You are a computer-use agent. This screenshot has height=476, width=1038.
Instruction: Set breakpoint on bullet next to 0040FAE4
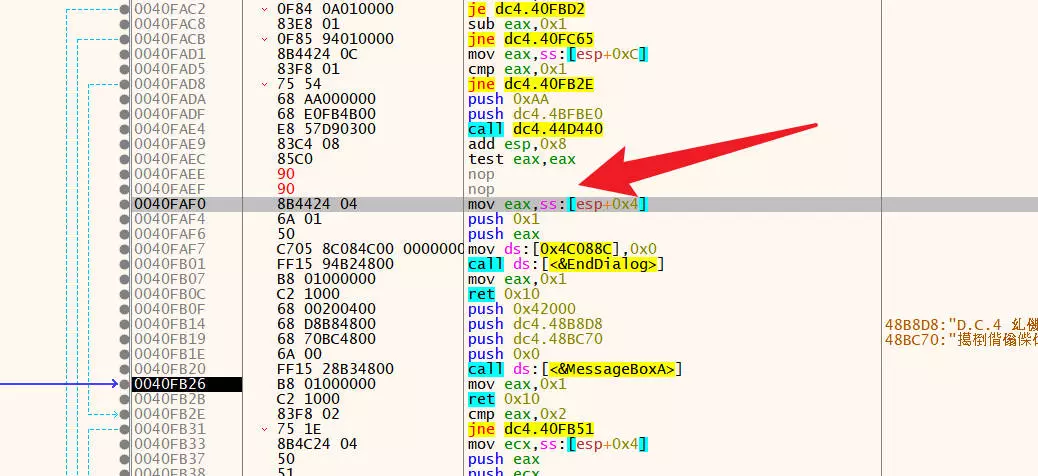tap(124, 129)
